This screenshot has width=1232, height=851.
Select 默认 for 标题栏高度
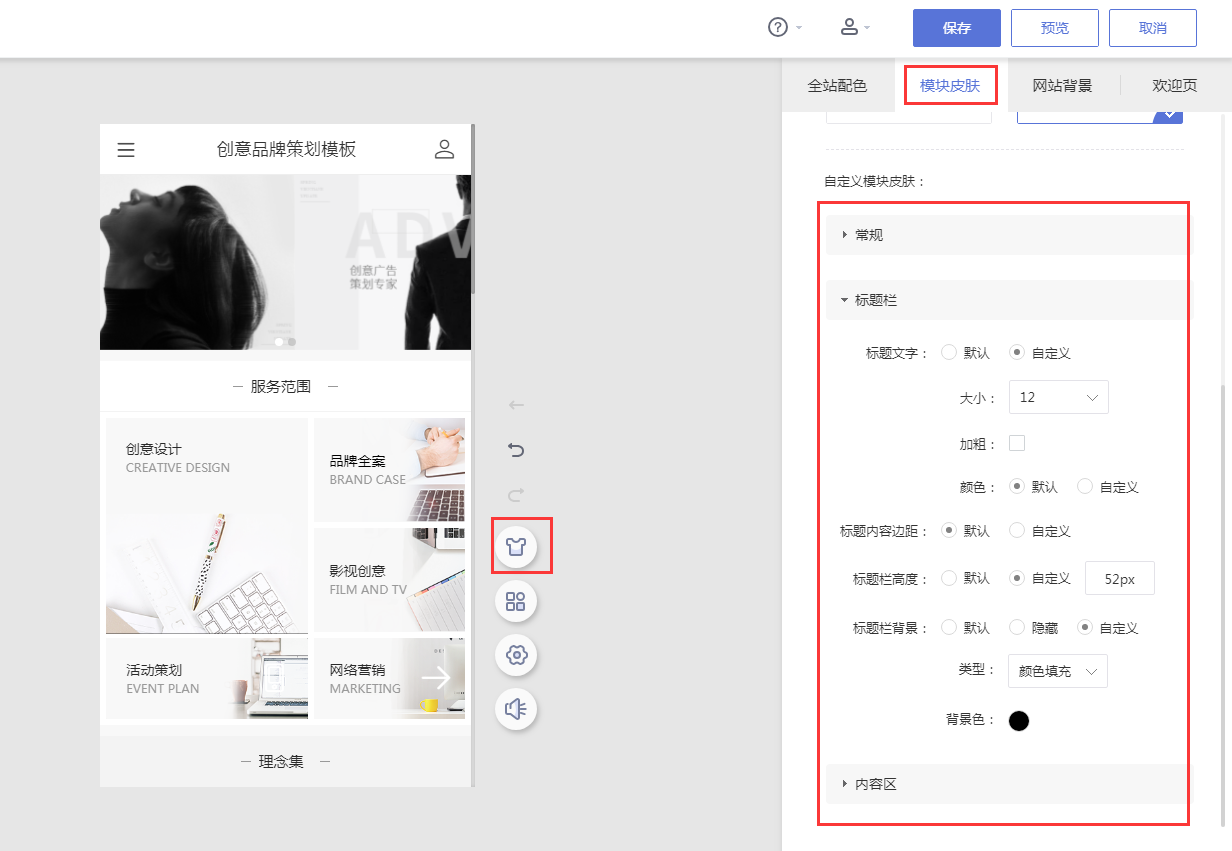point(949,578)
